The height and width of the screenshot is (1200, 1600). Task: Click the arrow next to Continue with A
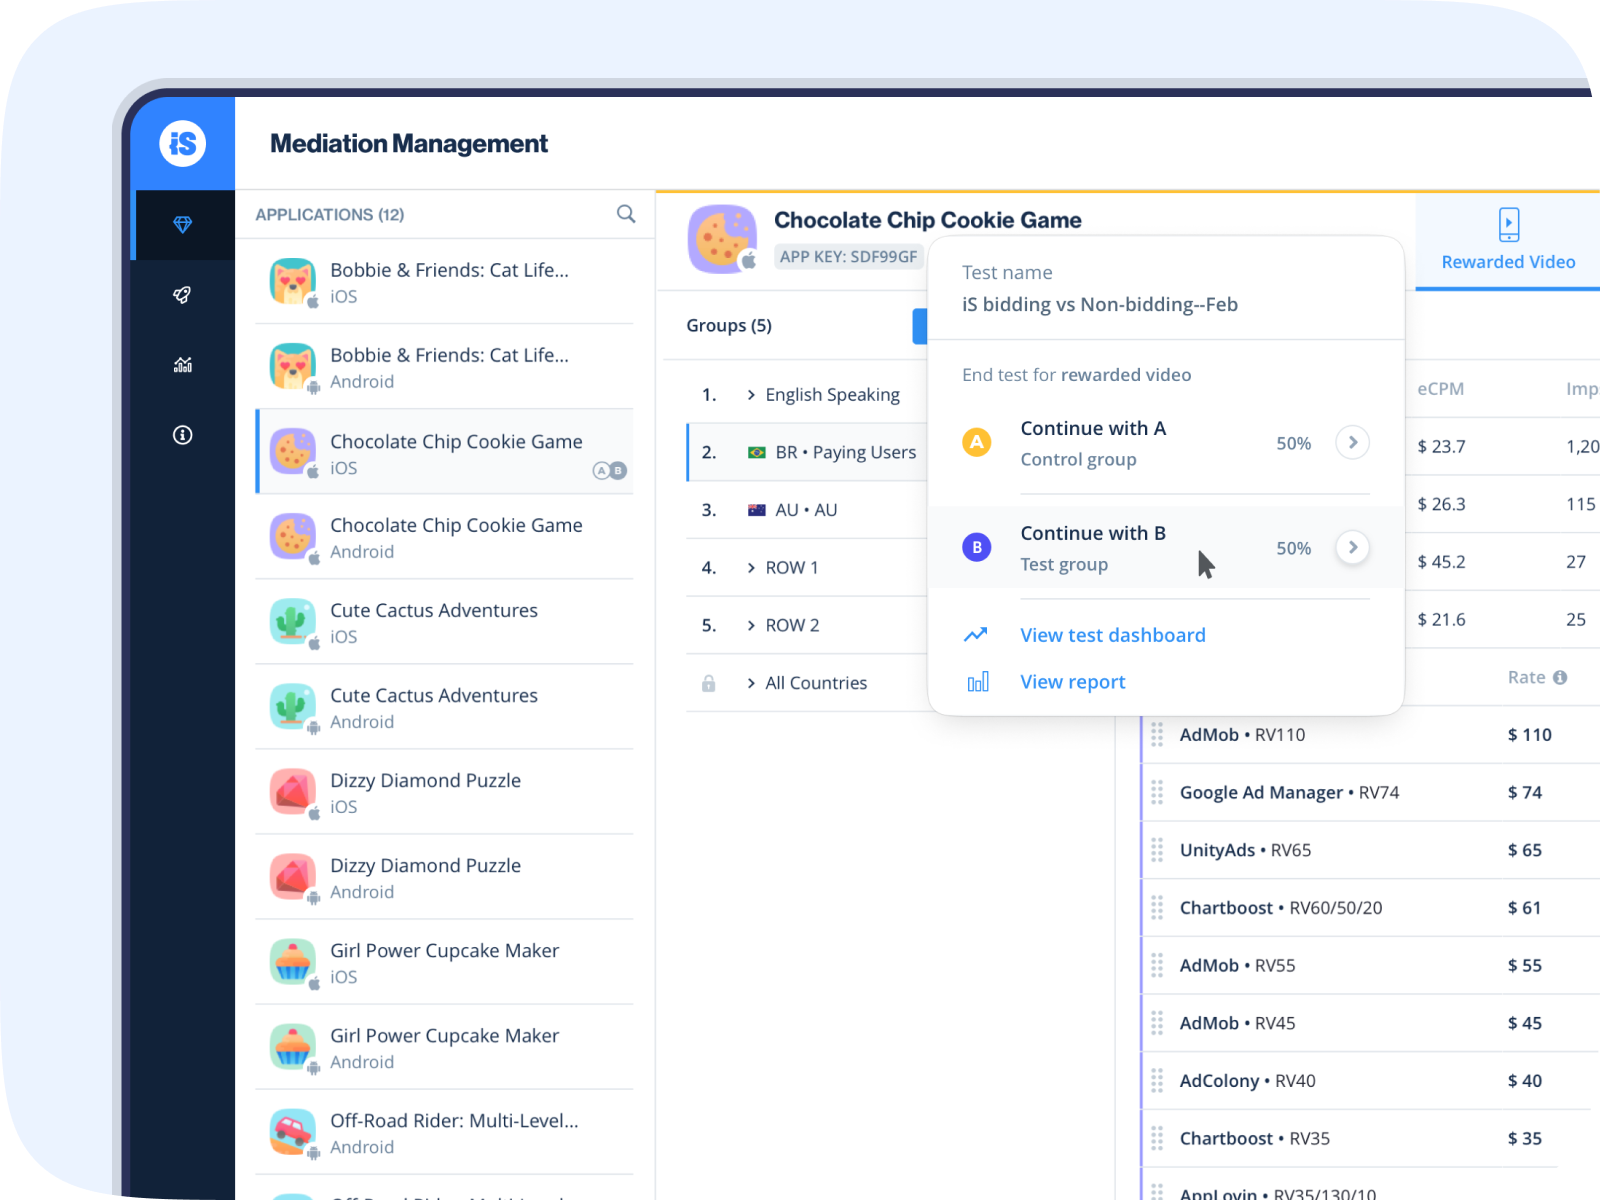coord(1353,442)
